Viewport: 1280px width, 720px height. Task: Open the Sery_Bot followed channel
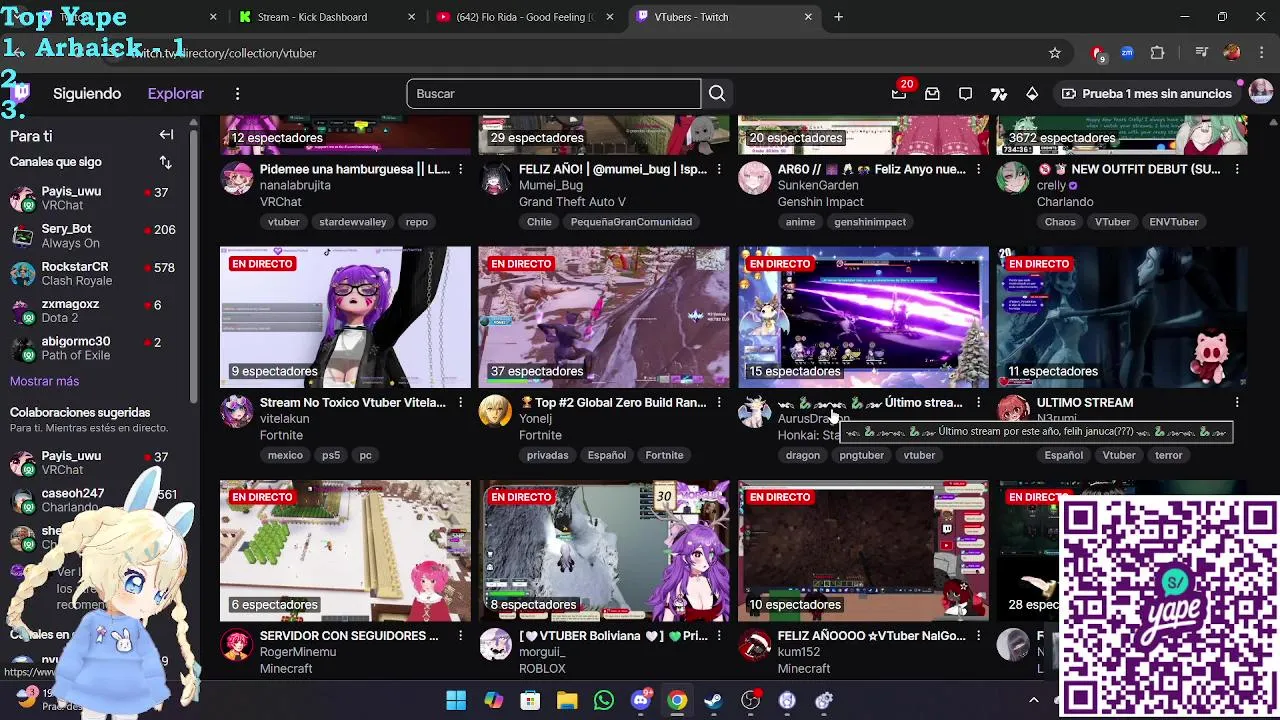pyautogui.click(x=95, y=236)
